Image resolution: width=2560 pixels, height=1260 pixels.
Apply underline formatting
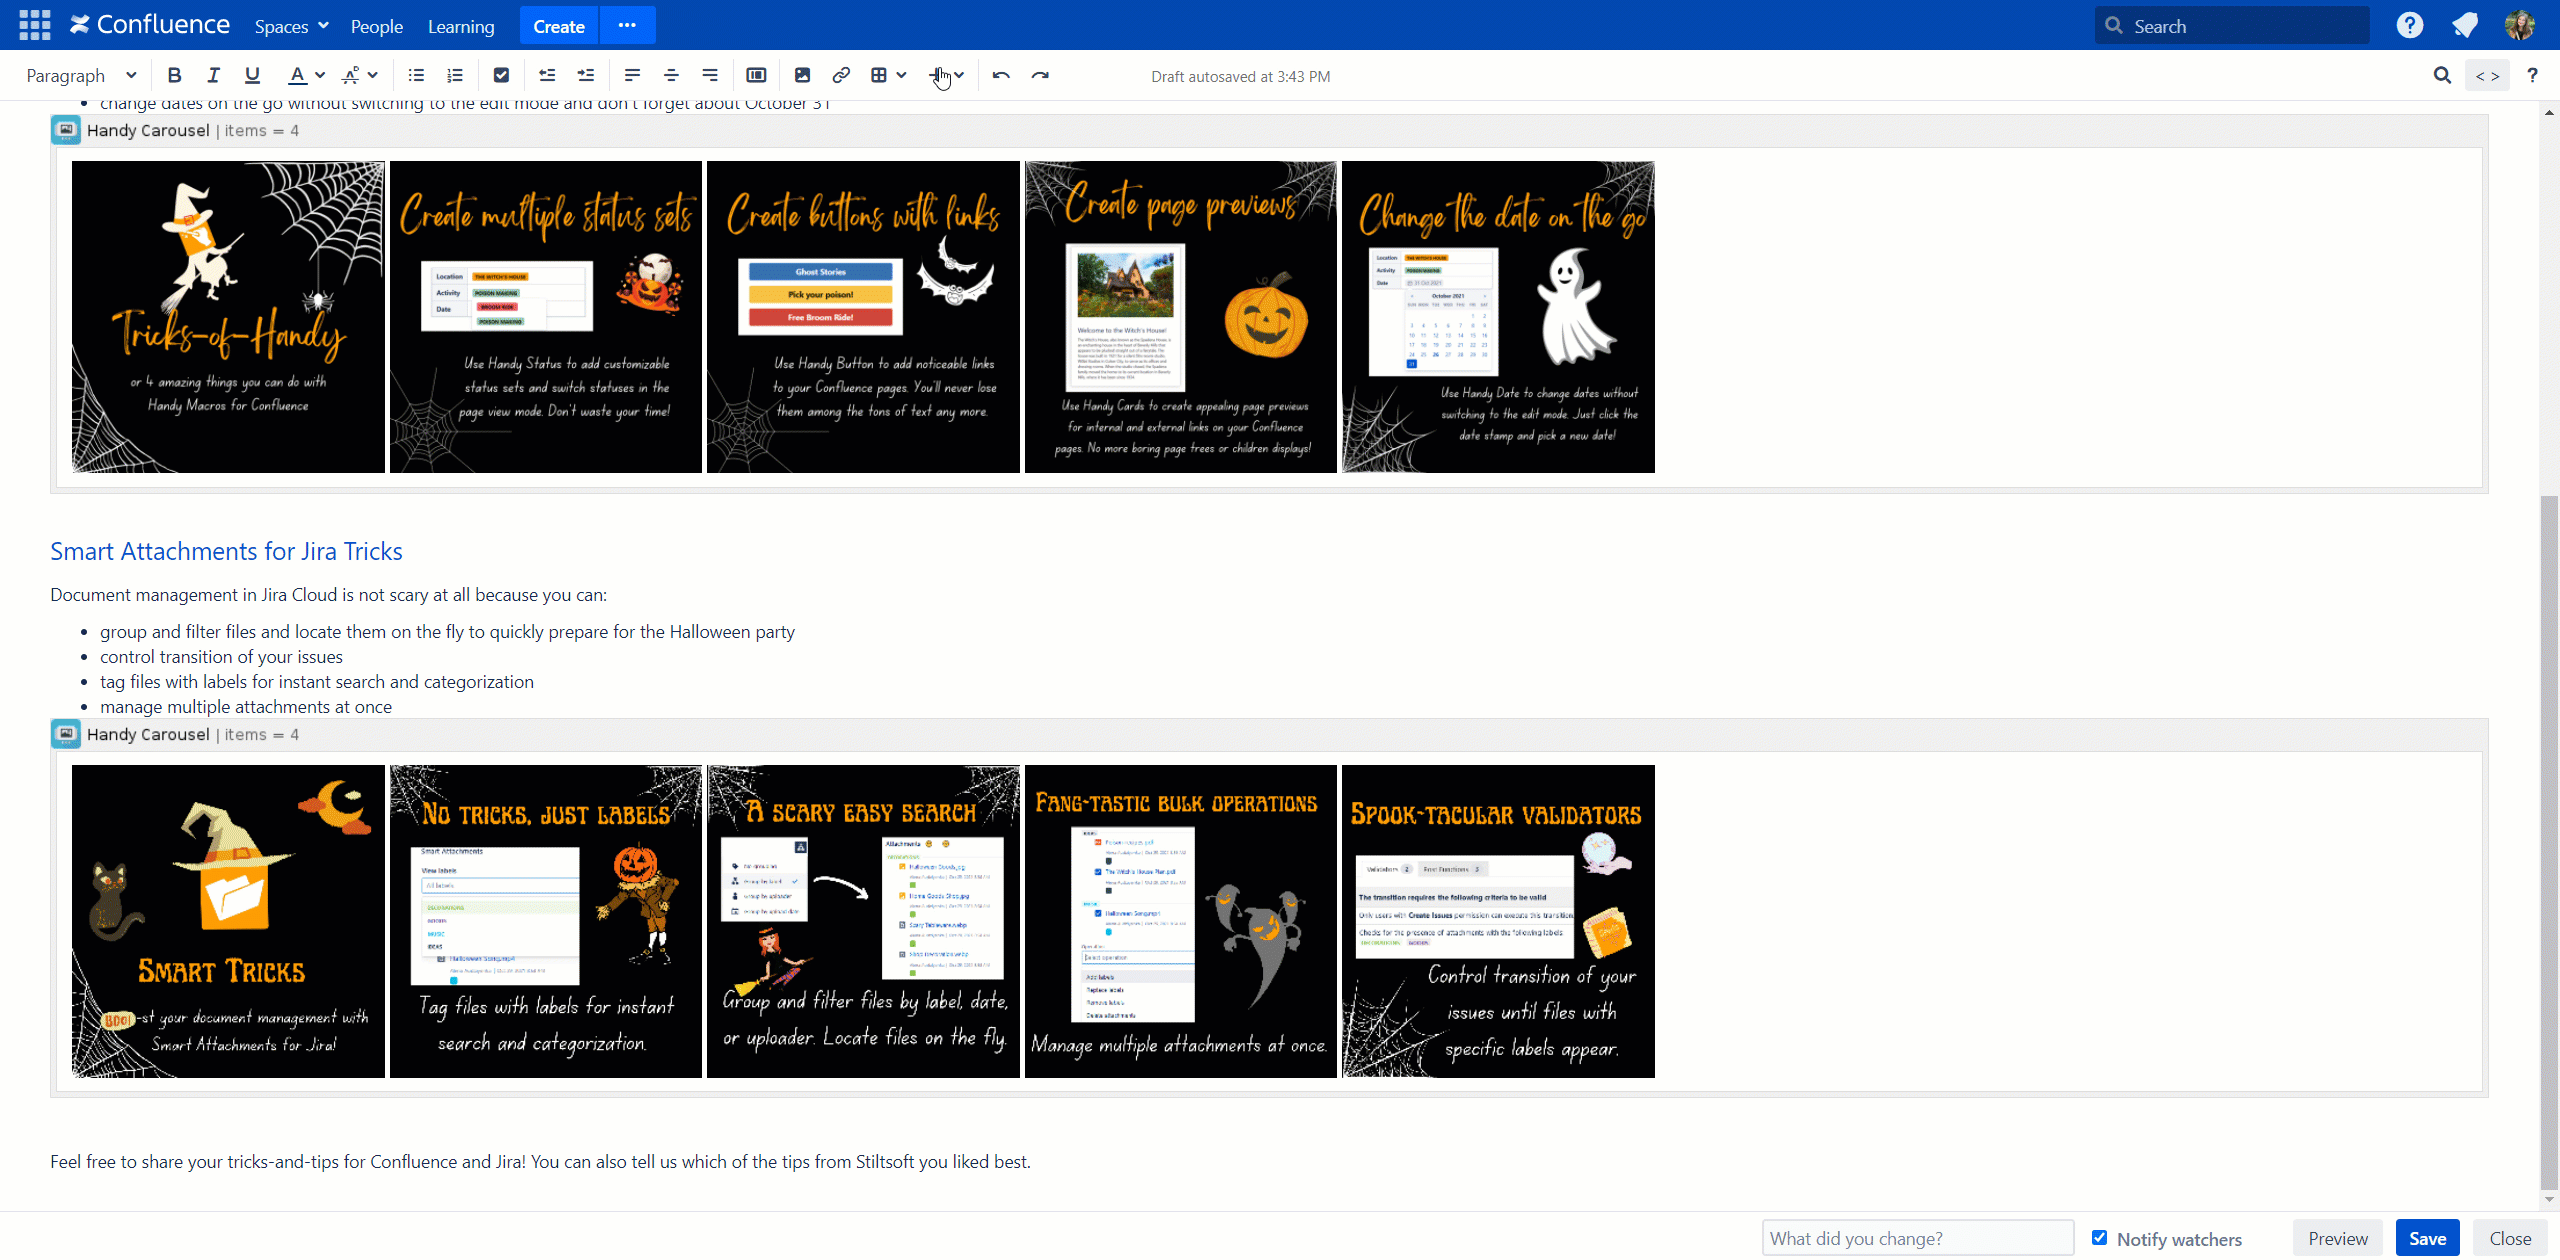tap(252, 75)
